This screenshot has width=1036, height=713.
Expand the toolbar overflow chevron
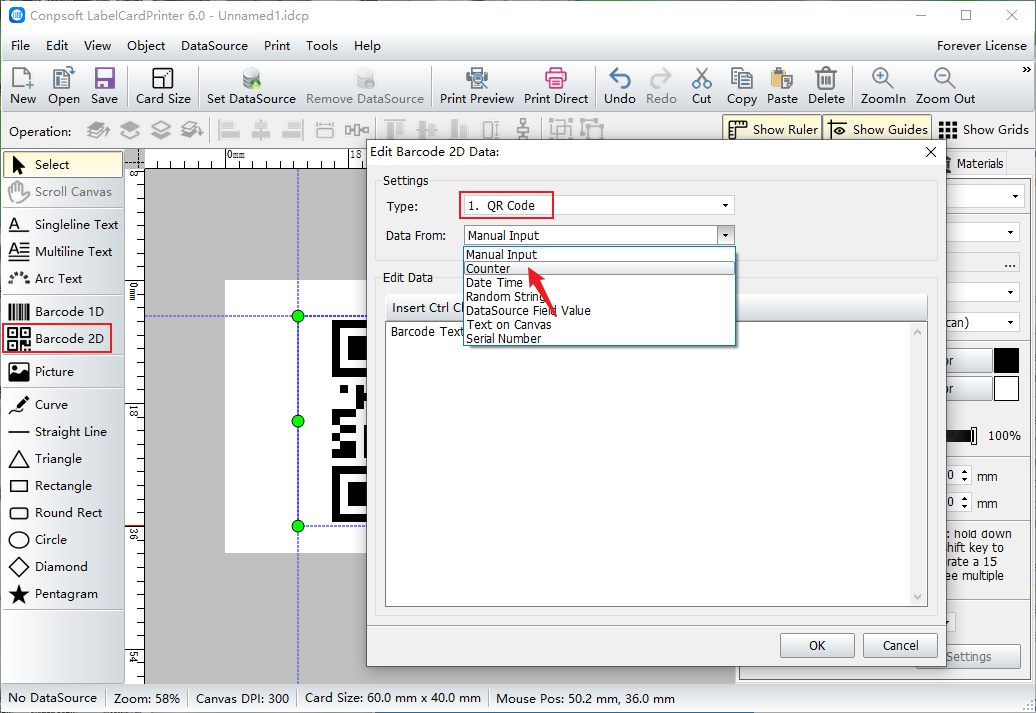[x=1026, y=70]
